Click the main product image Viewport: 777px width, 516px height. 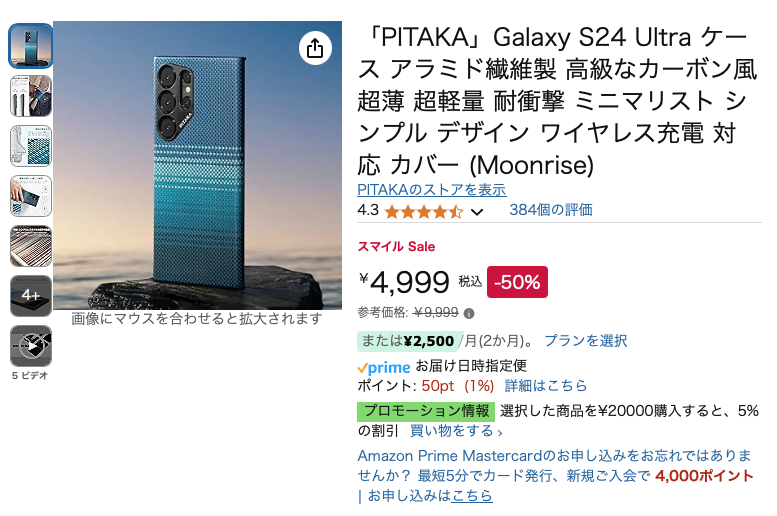[x=197, y=165]
